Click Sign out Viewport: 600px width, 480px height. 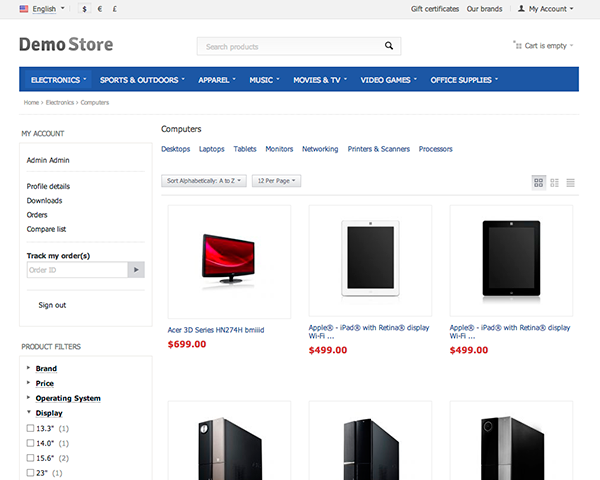[52, 305]
